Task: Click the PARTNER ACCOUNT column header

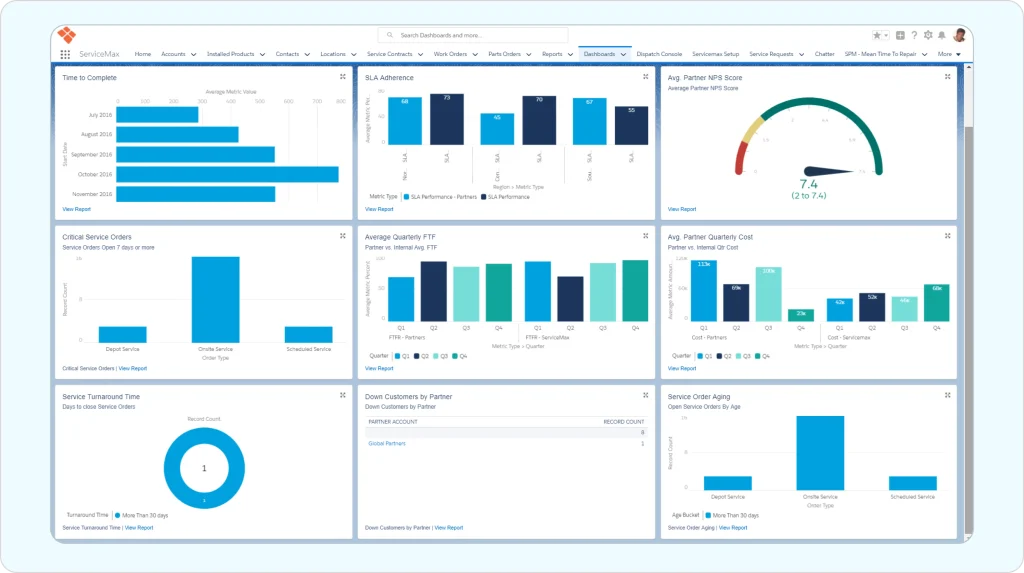Action: tap(392, 422)
